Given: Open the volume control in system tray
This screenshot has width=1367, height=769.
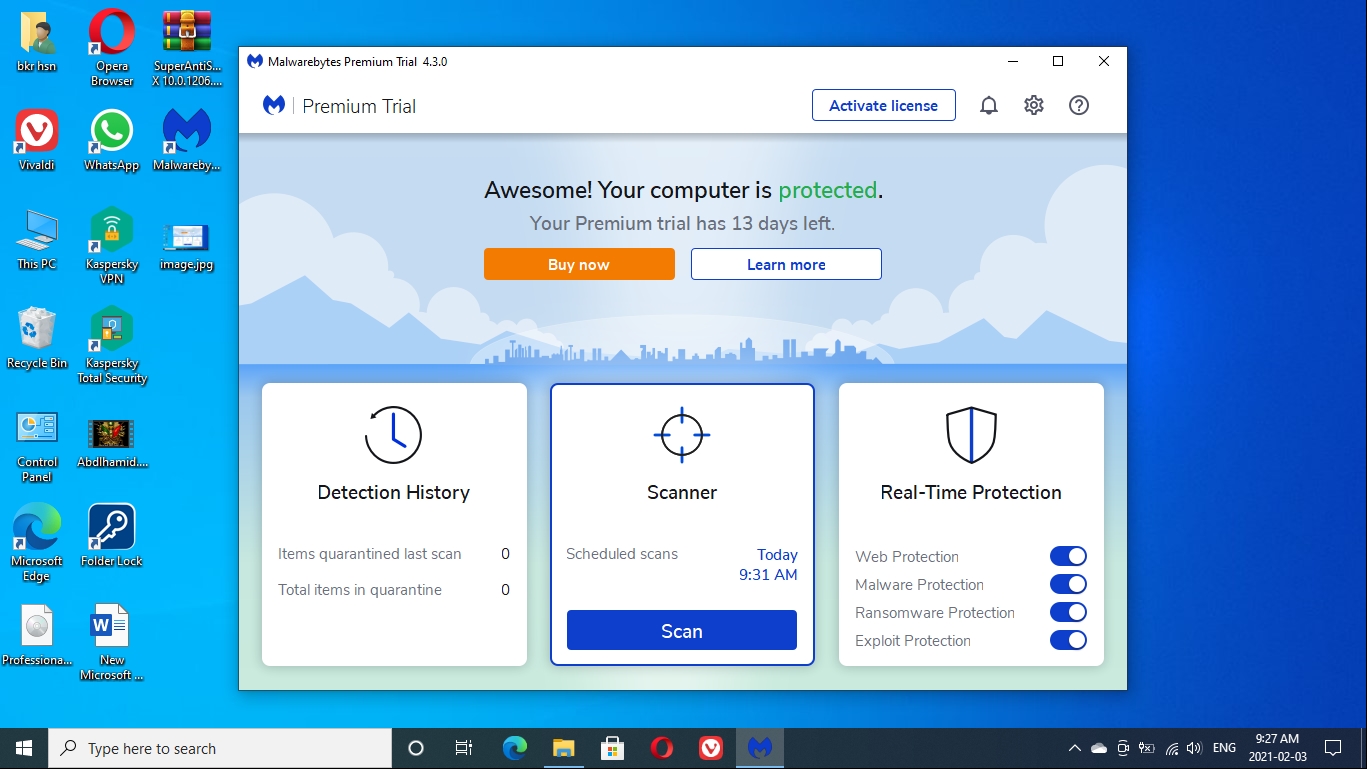Looking at the screenshot, I should (1194, 748).
